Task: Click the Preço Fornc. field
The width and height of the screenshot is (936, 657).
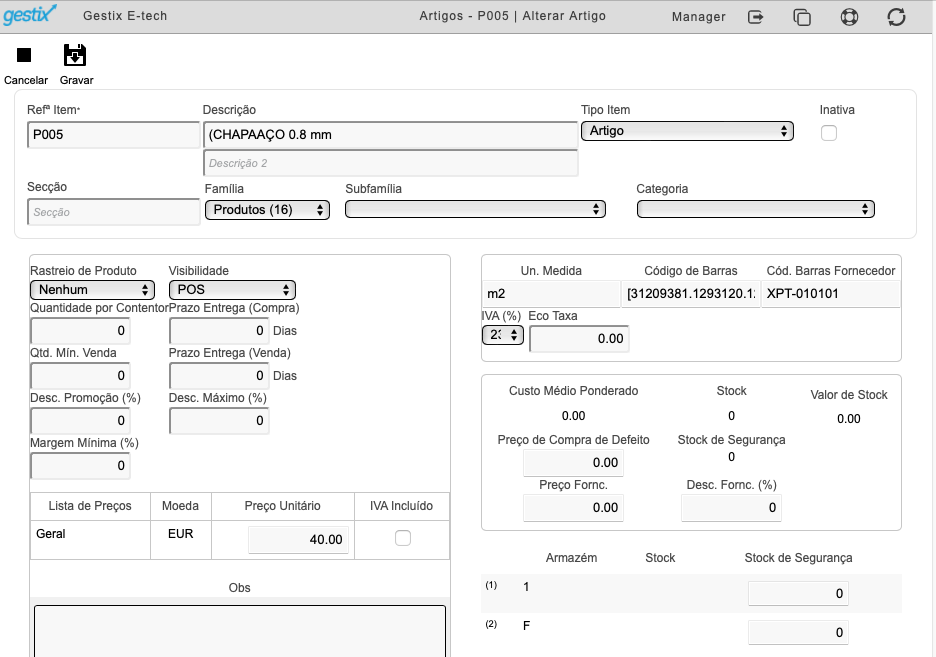Action: tap(573, 508)
